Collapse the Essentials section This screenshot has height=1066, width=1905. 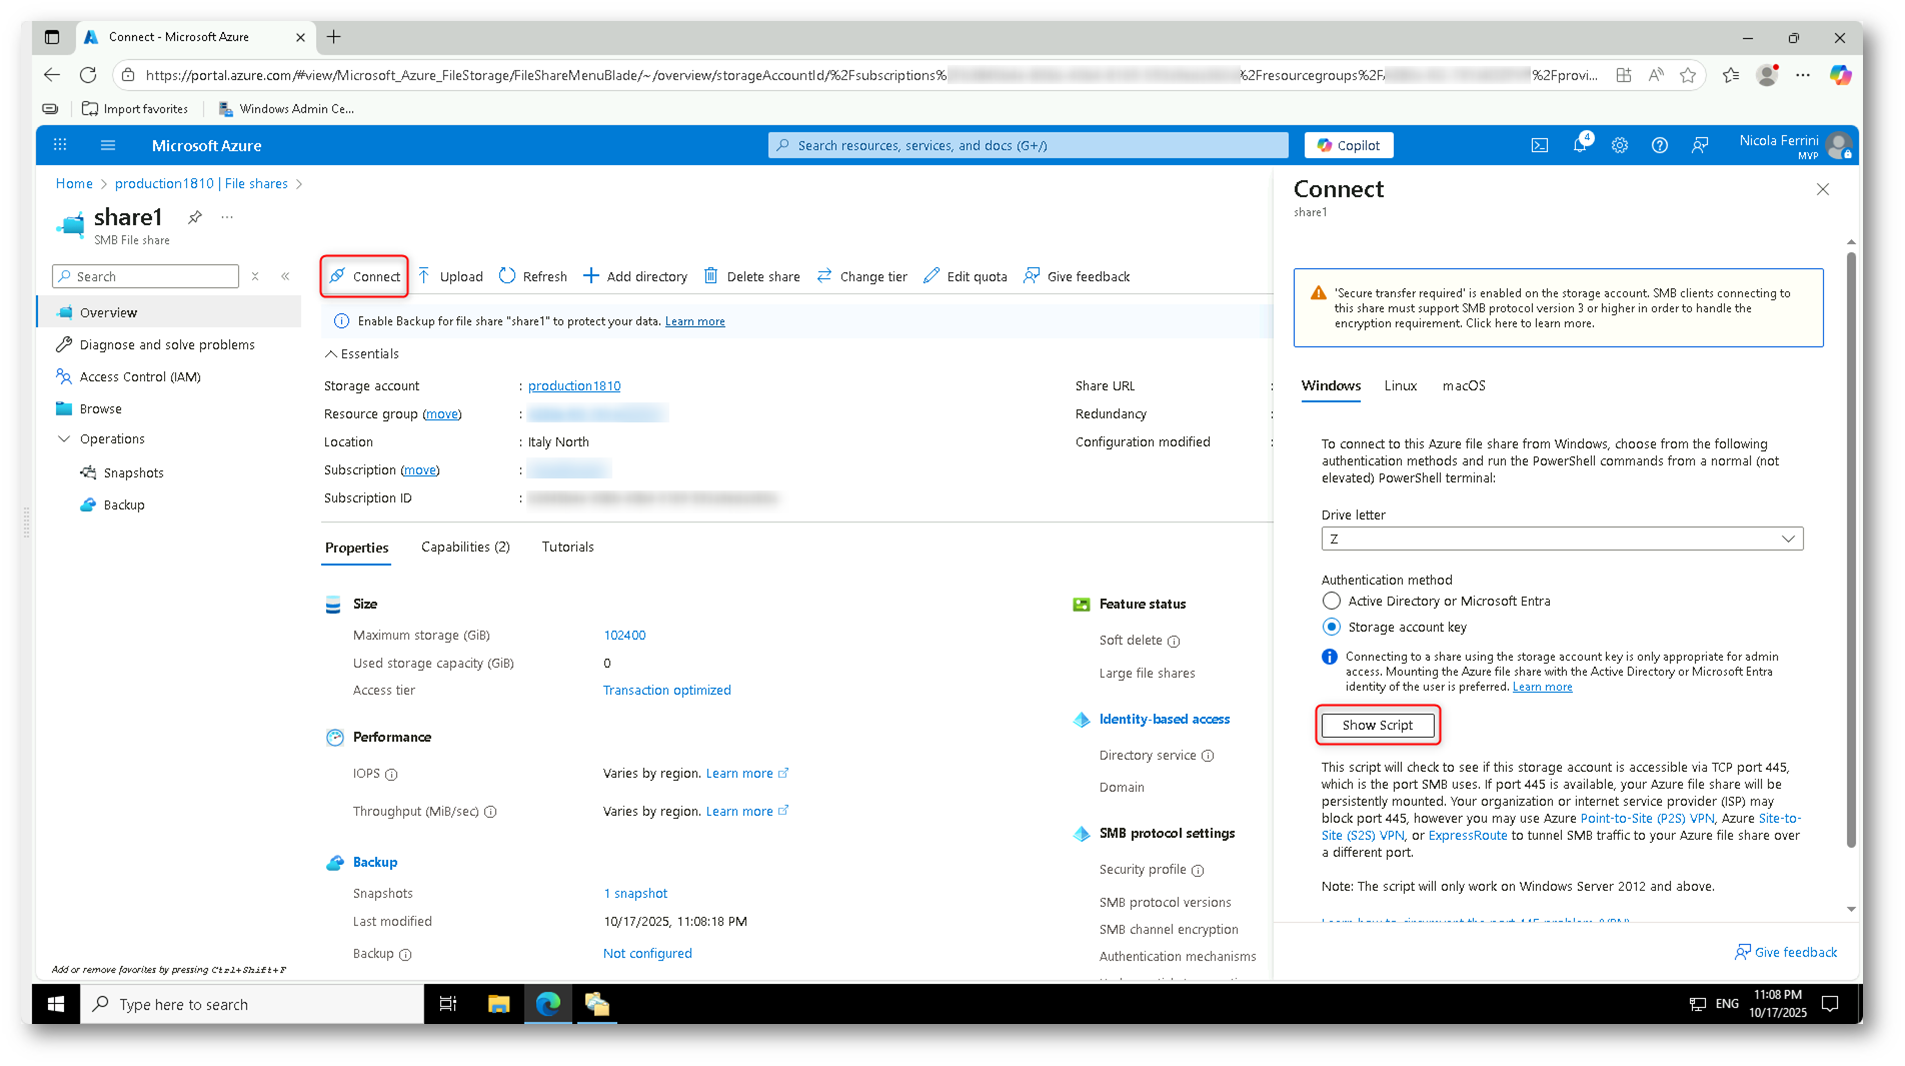coord(331,354)
